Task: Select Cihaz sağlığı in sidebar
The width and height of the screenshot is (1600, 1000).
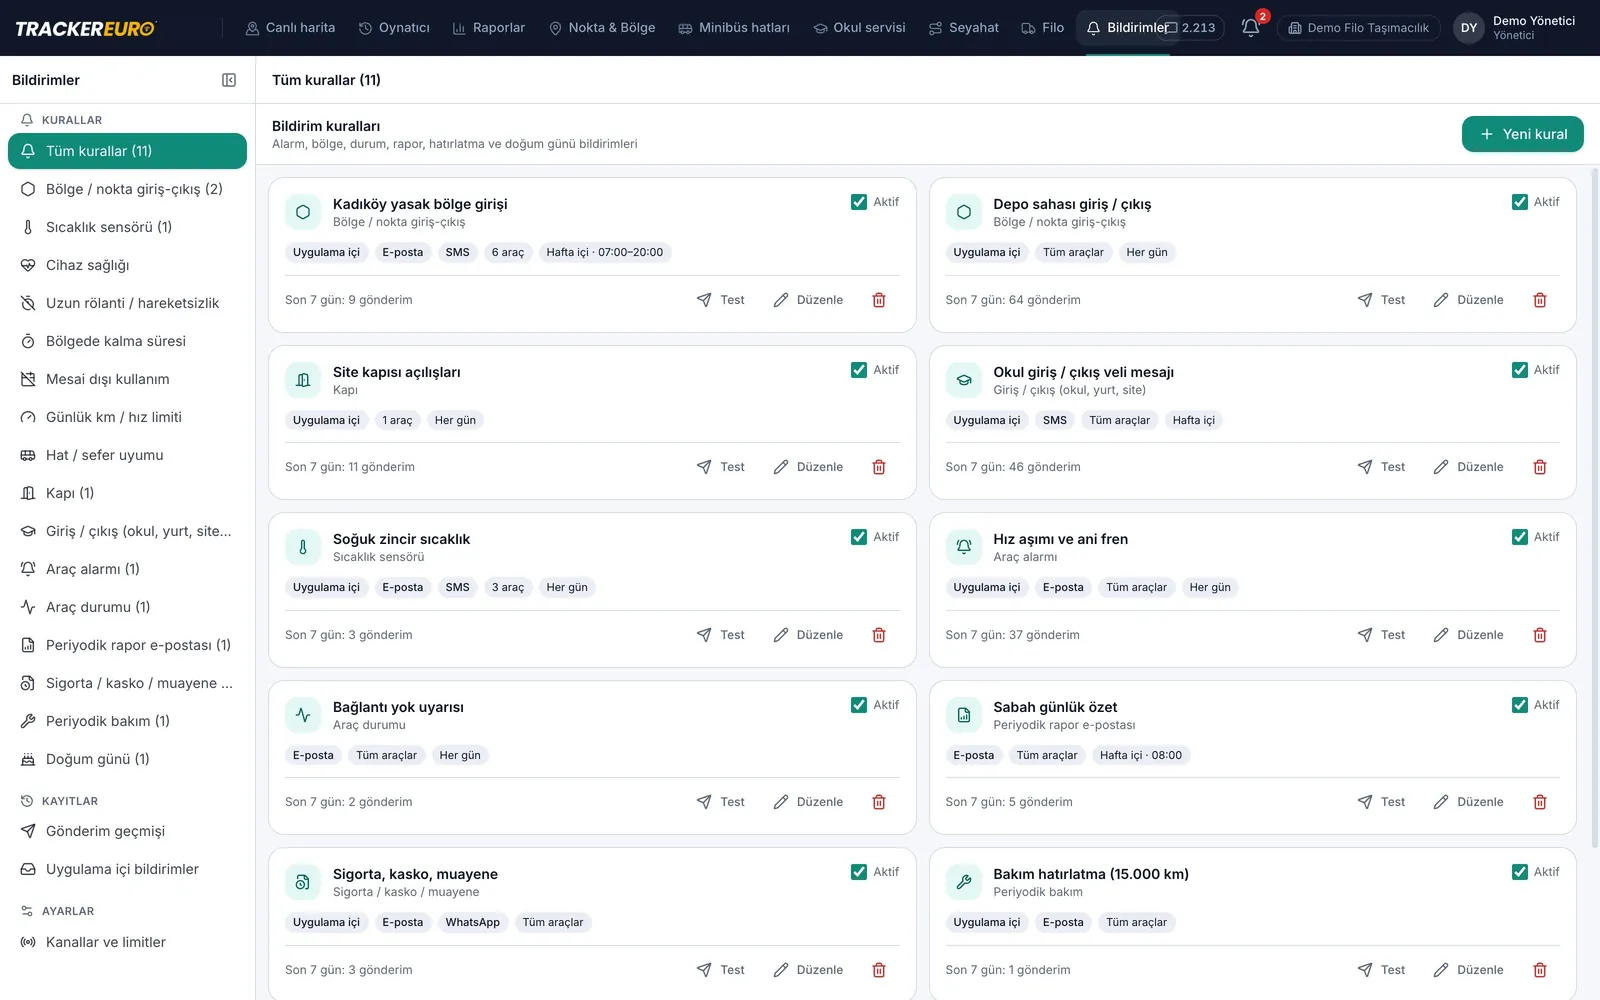Action: 127,265
